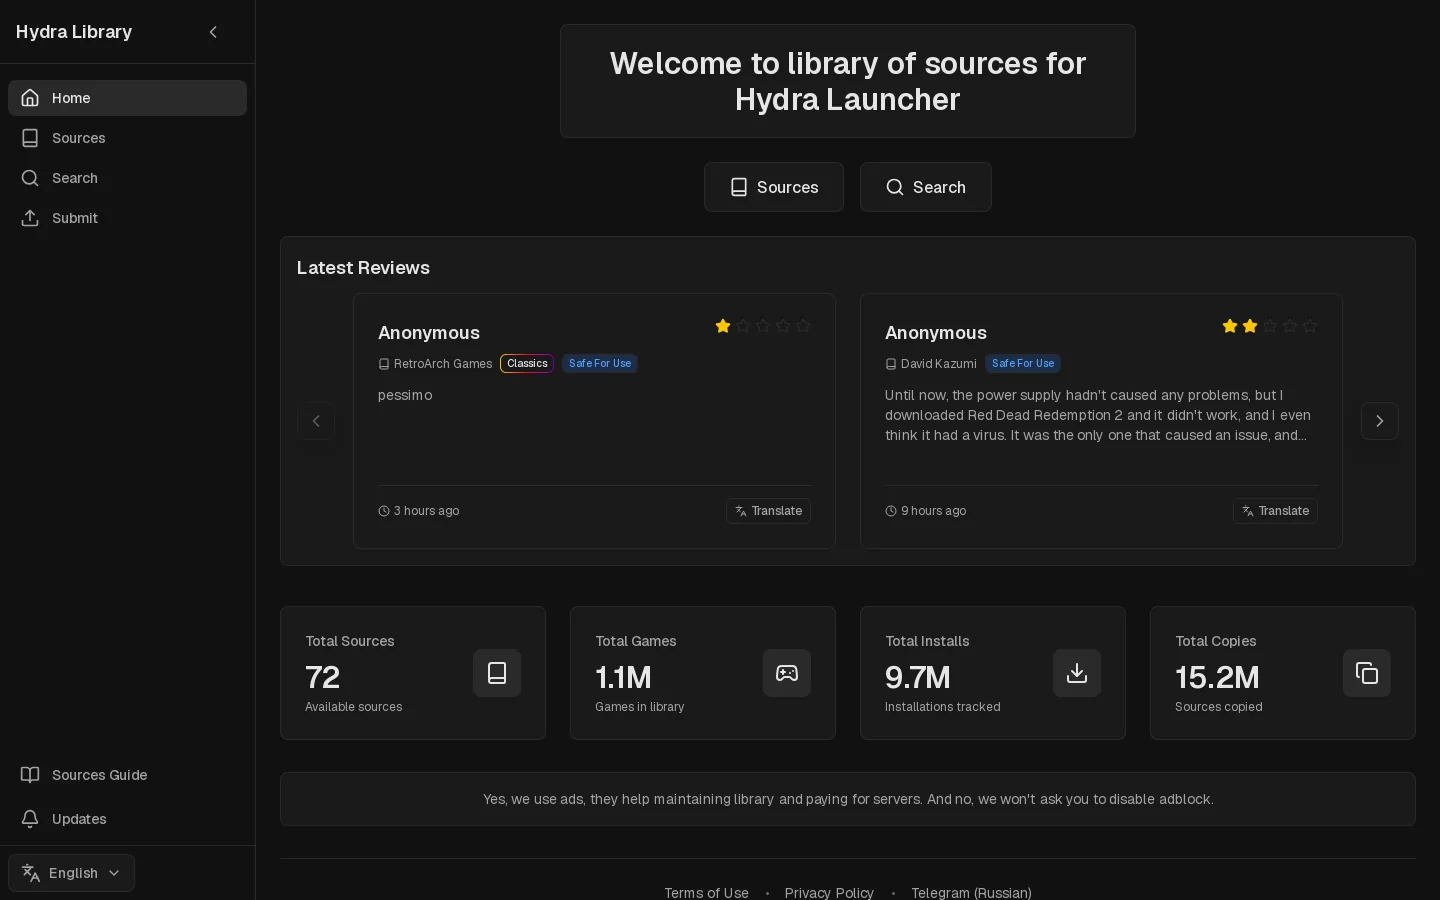The width and height of the screenshot is (1440, 900).
Task: Click the "9 hours ago" timestamp
Action: tap(926, 511)
